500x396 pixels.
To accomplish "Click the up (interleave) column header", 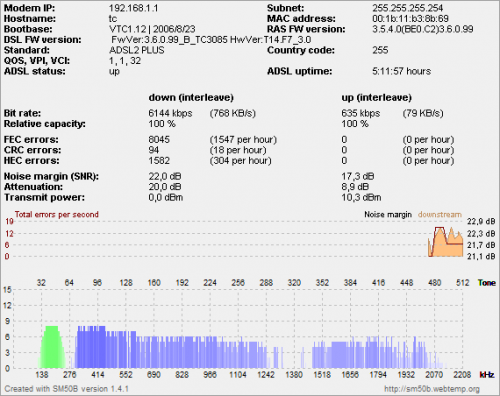I will coord(376,98).
